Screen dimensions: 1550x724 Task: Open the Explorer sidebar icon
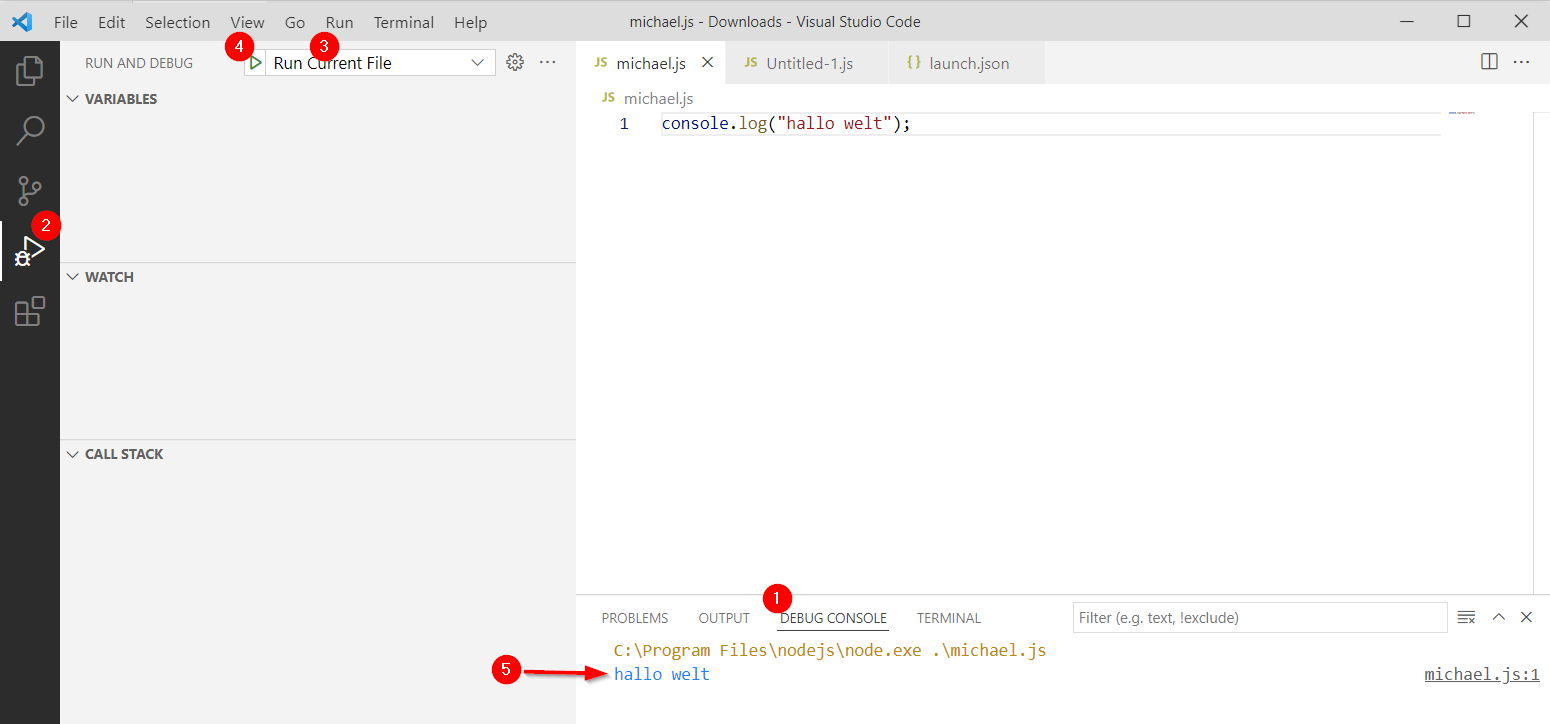(30, 70)
